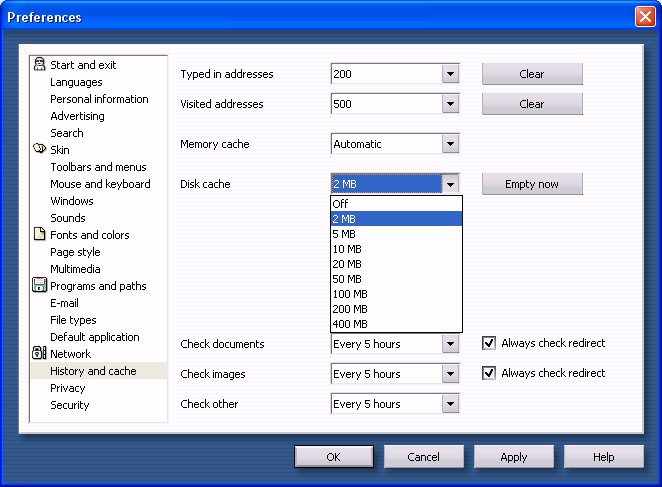Close the Preferences dialog window
The image size is (662, 487).
644,17
